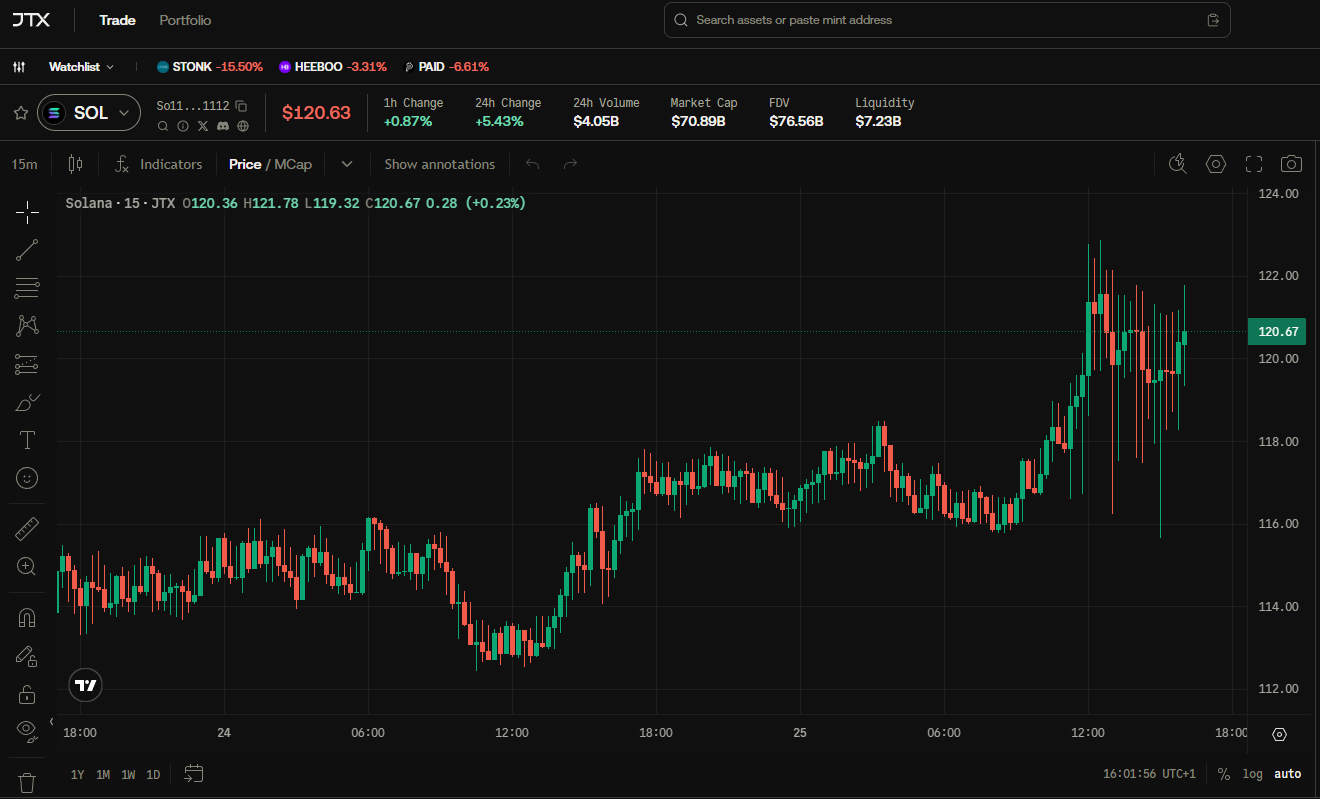Remove drawings with the trash icon
Viewport: 1320px width, 799px height.
[x=27, y=782]
